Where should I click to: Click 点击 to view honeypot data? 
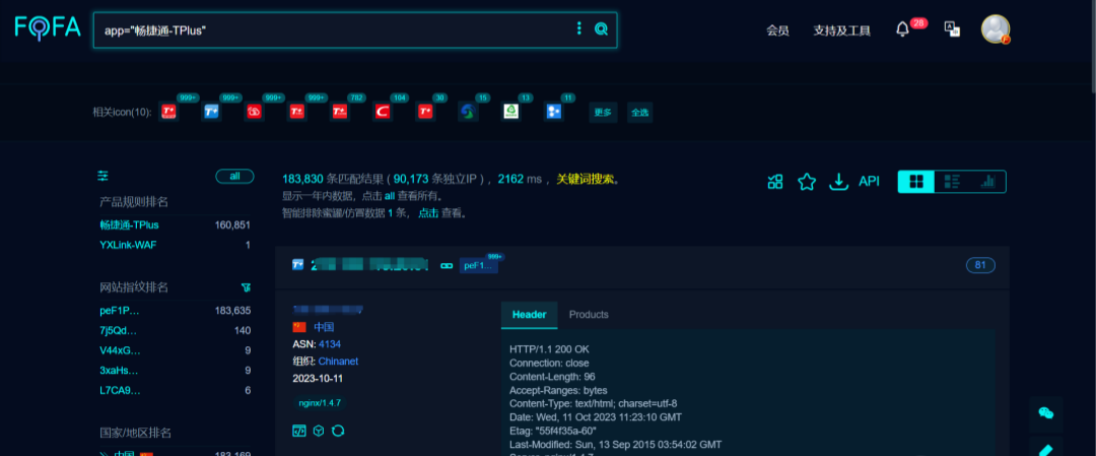(428, 213)
